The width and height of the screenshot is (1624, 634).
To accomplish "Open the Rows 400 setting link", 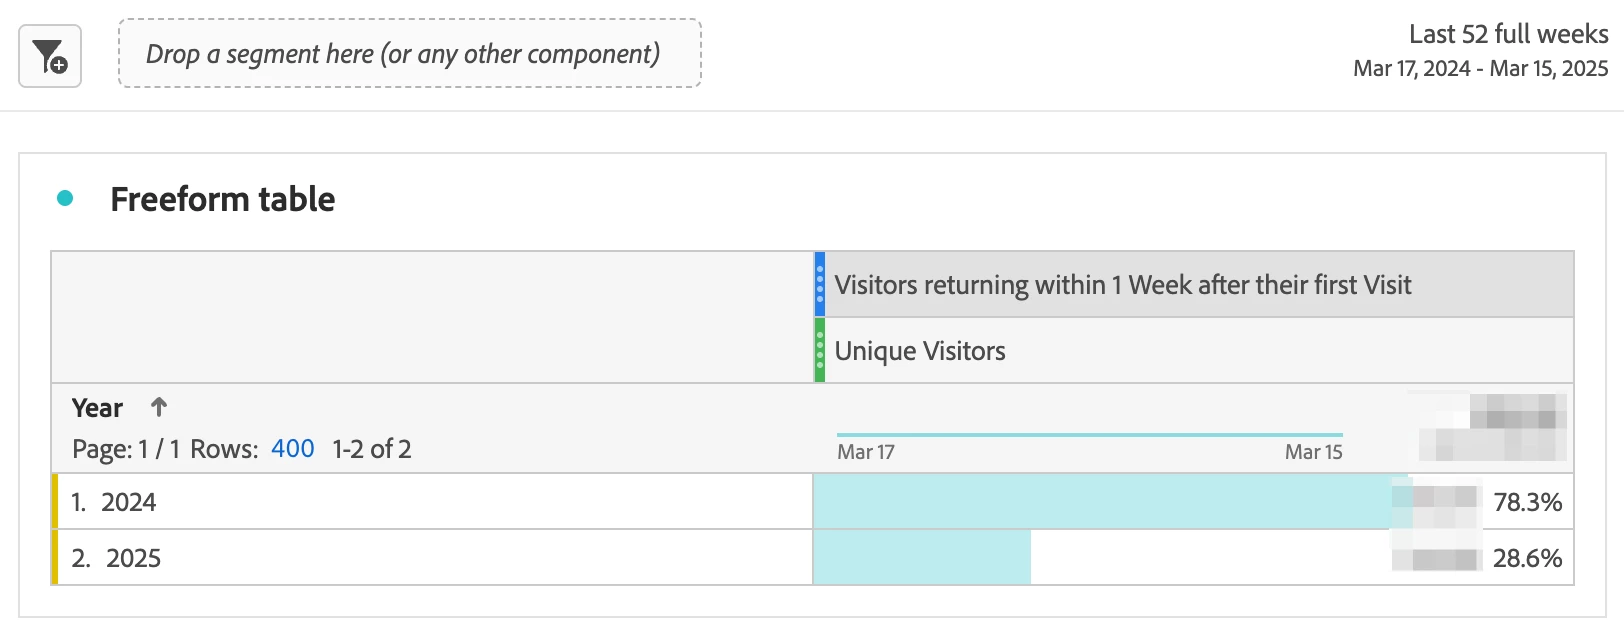I will coord(292,449).
